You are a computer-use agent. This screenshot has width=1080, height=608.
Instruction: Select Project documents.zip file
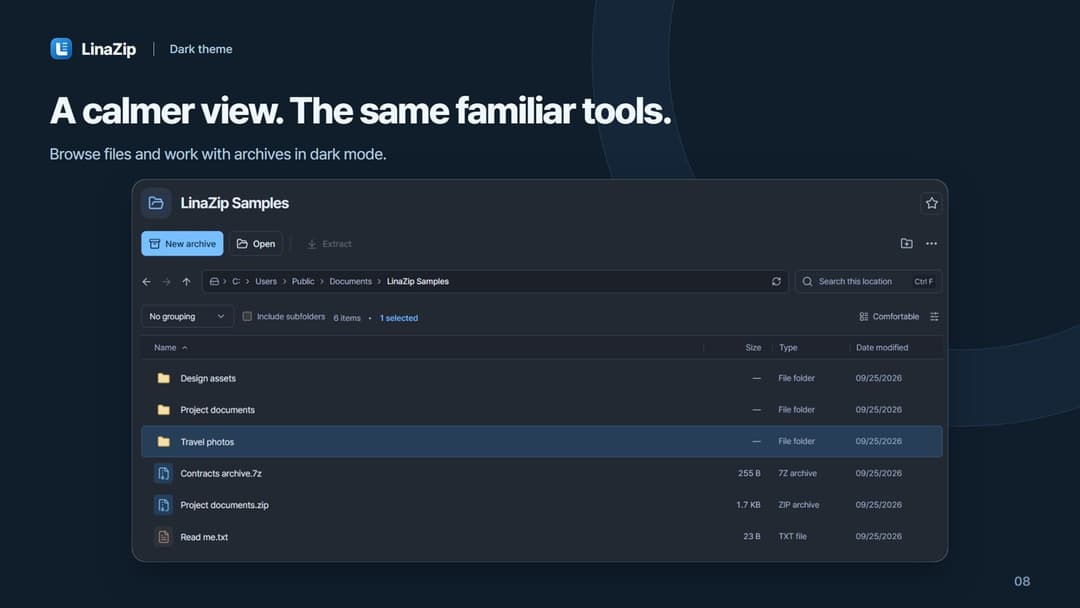tap(542, 505)
